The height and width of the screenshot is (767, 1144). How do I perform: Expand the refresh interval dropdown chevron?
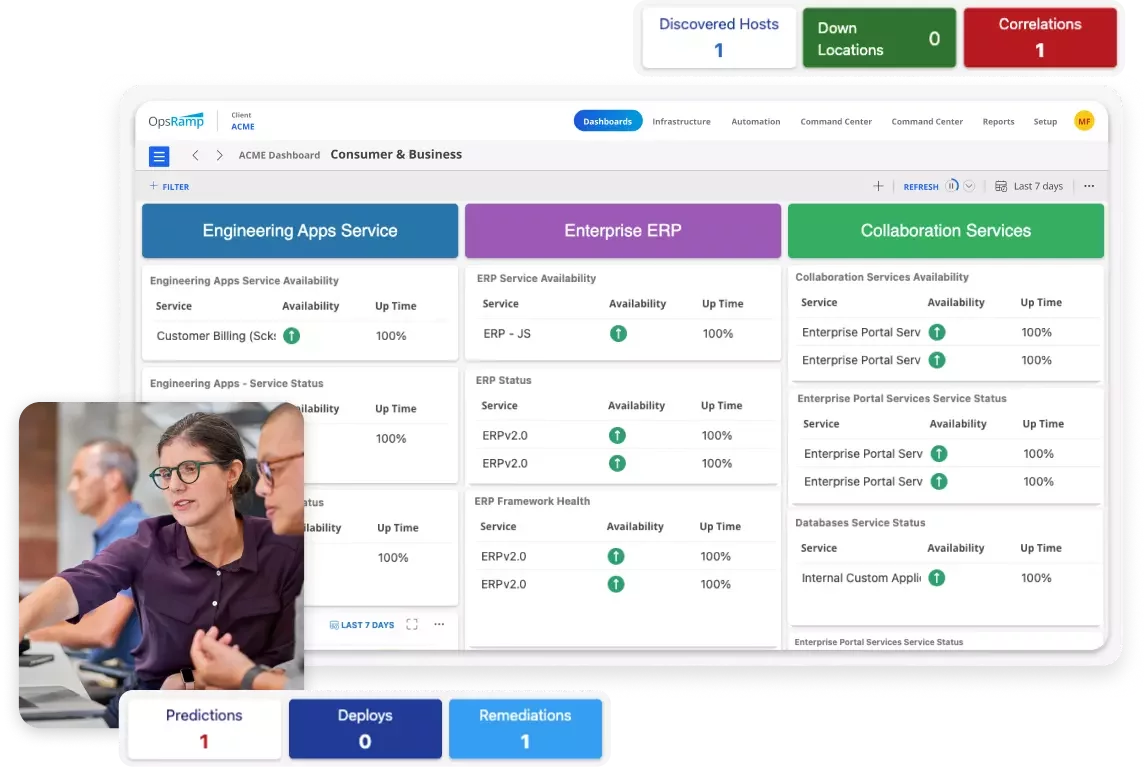(x=969, y=186)
